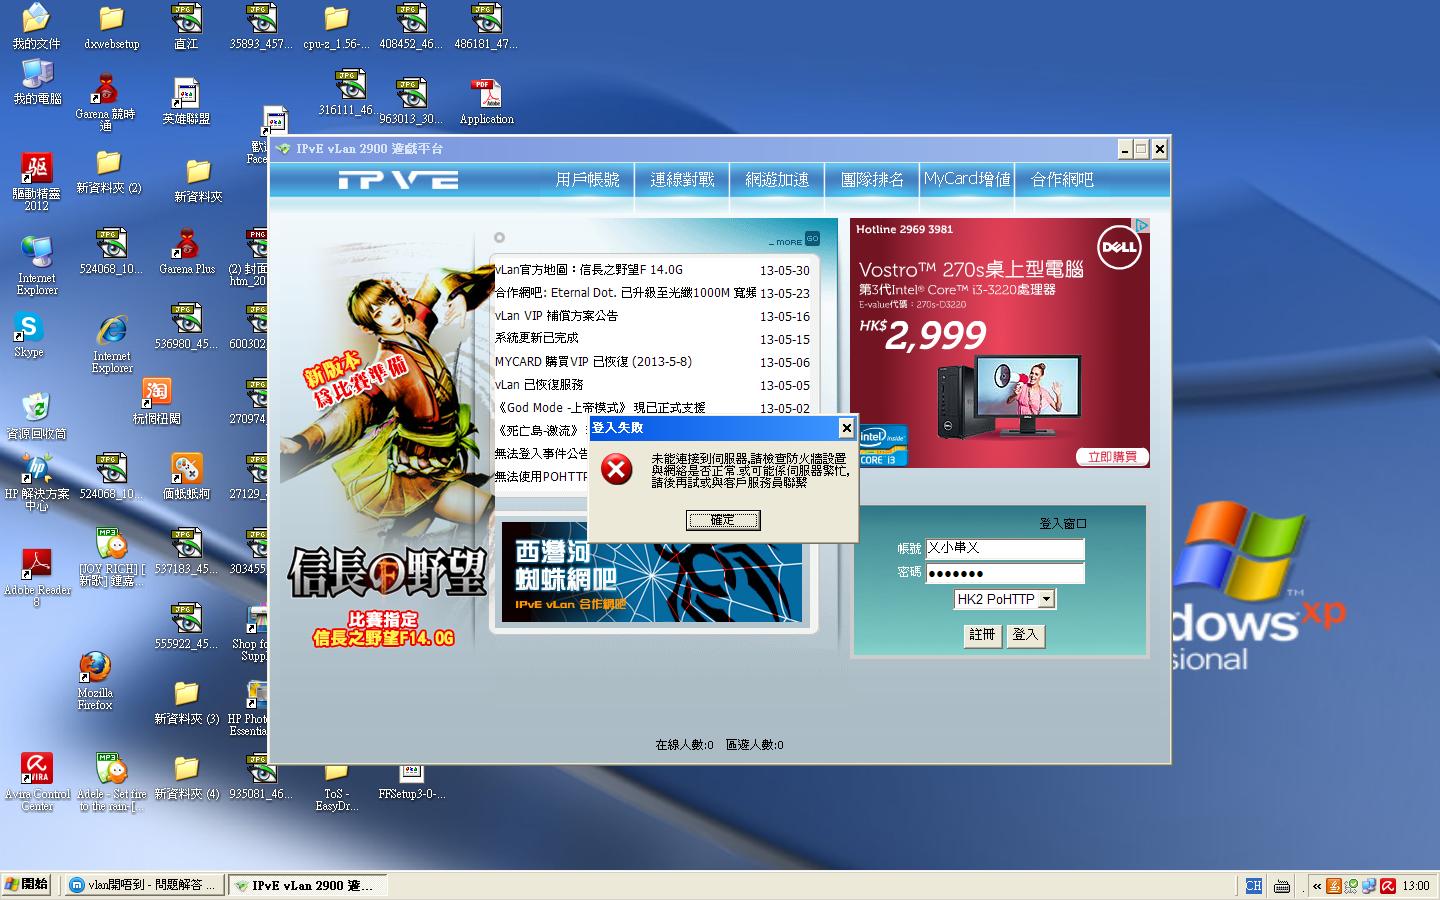This screenshot has width=1440, height=900.
Task: Select the 網遊加速 tab
Action: pos(777,180)
